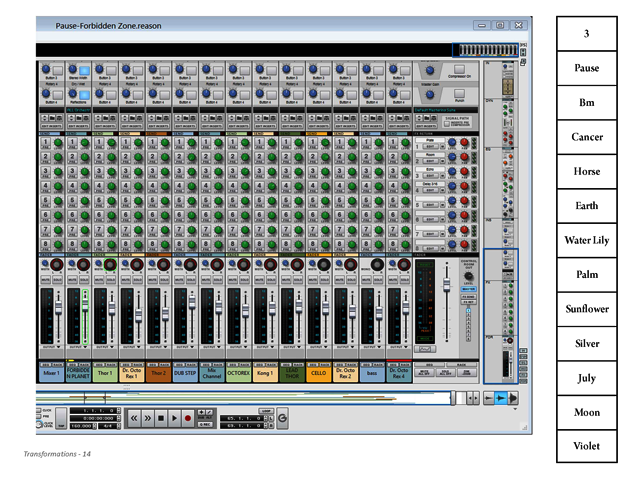
Task: Select the LEAD THOR channel name label
Action: coord(292,373)
